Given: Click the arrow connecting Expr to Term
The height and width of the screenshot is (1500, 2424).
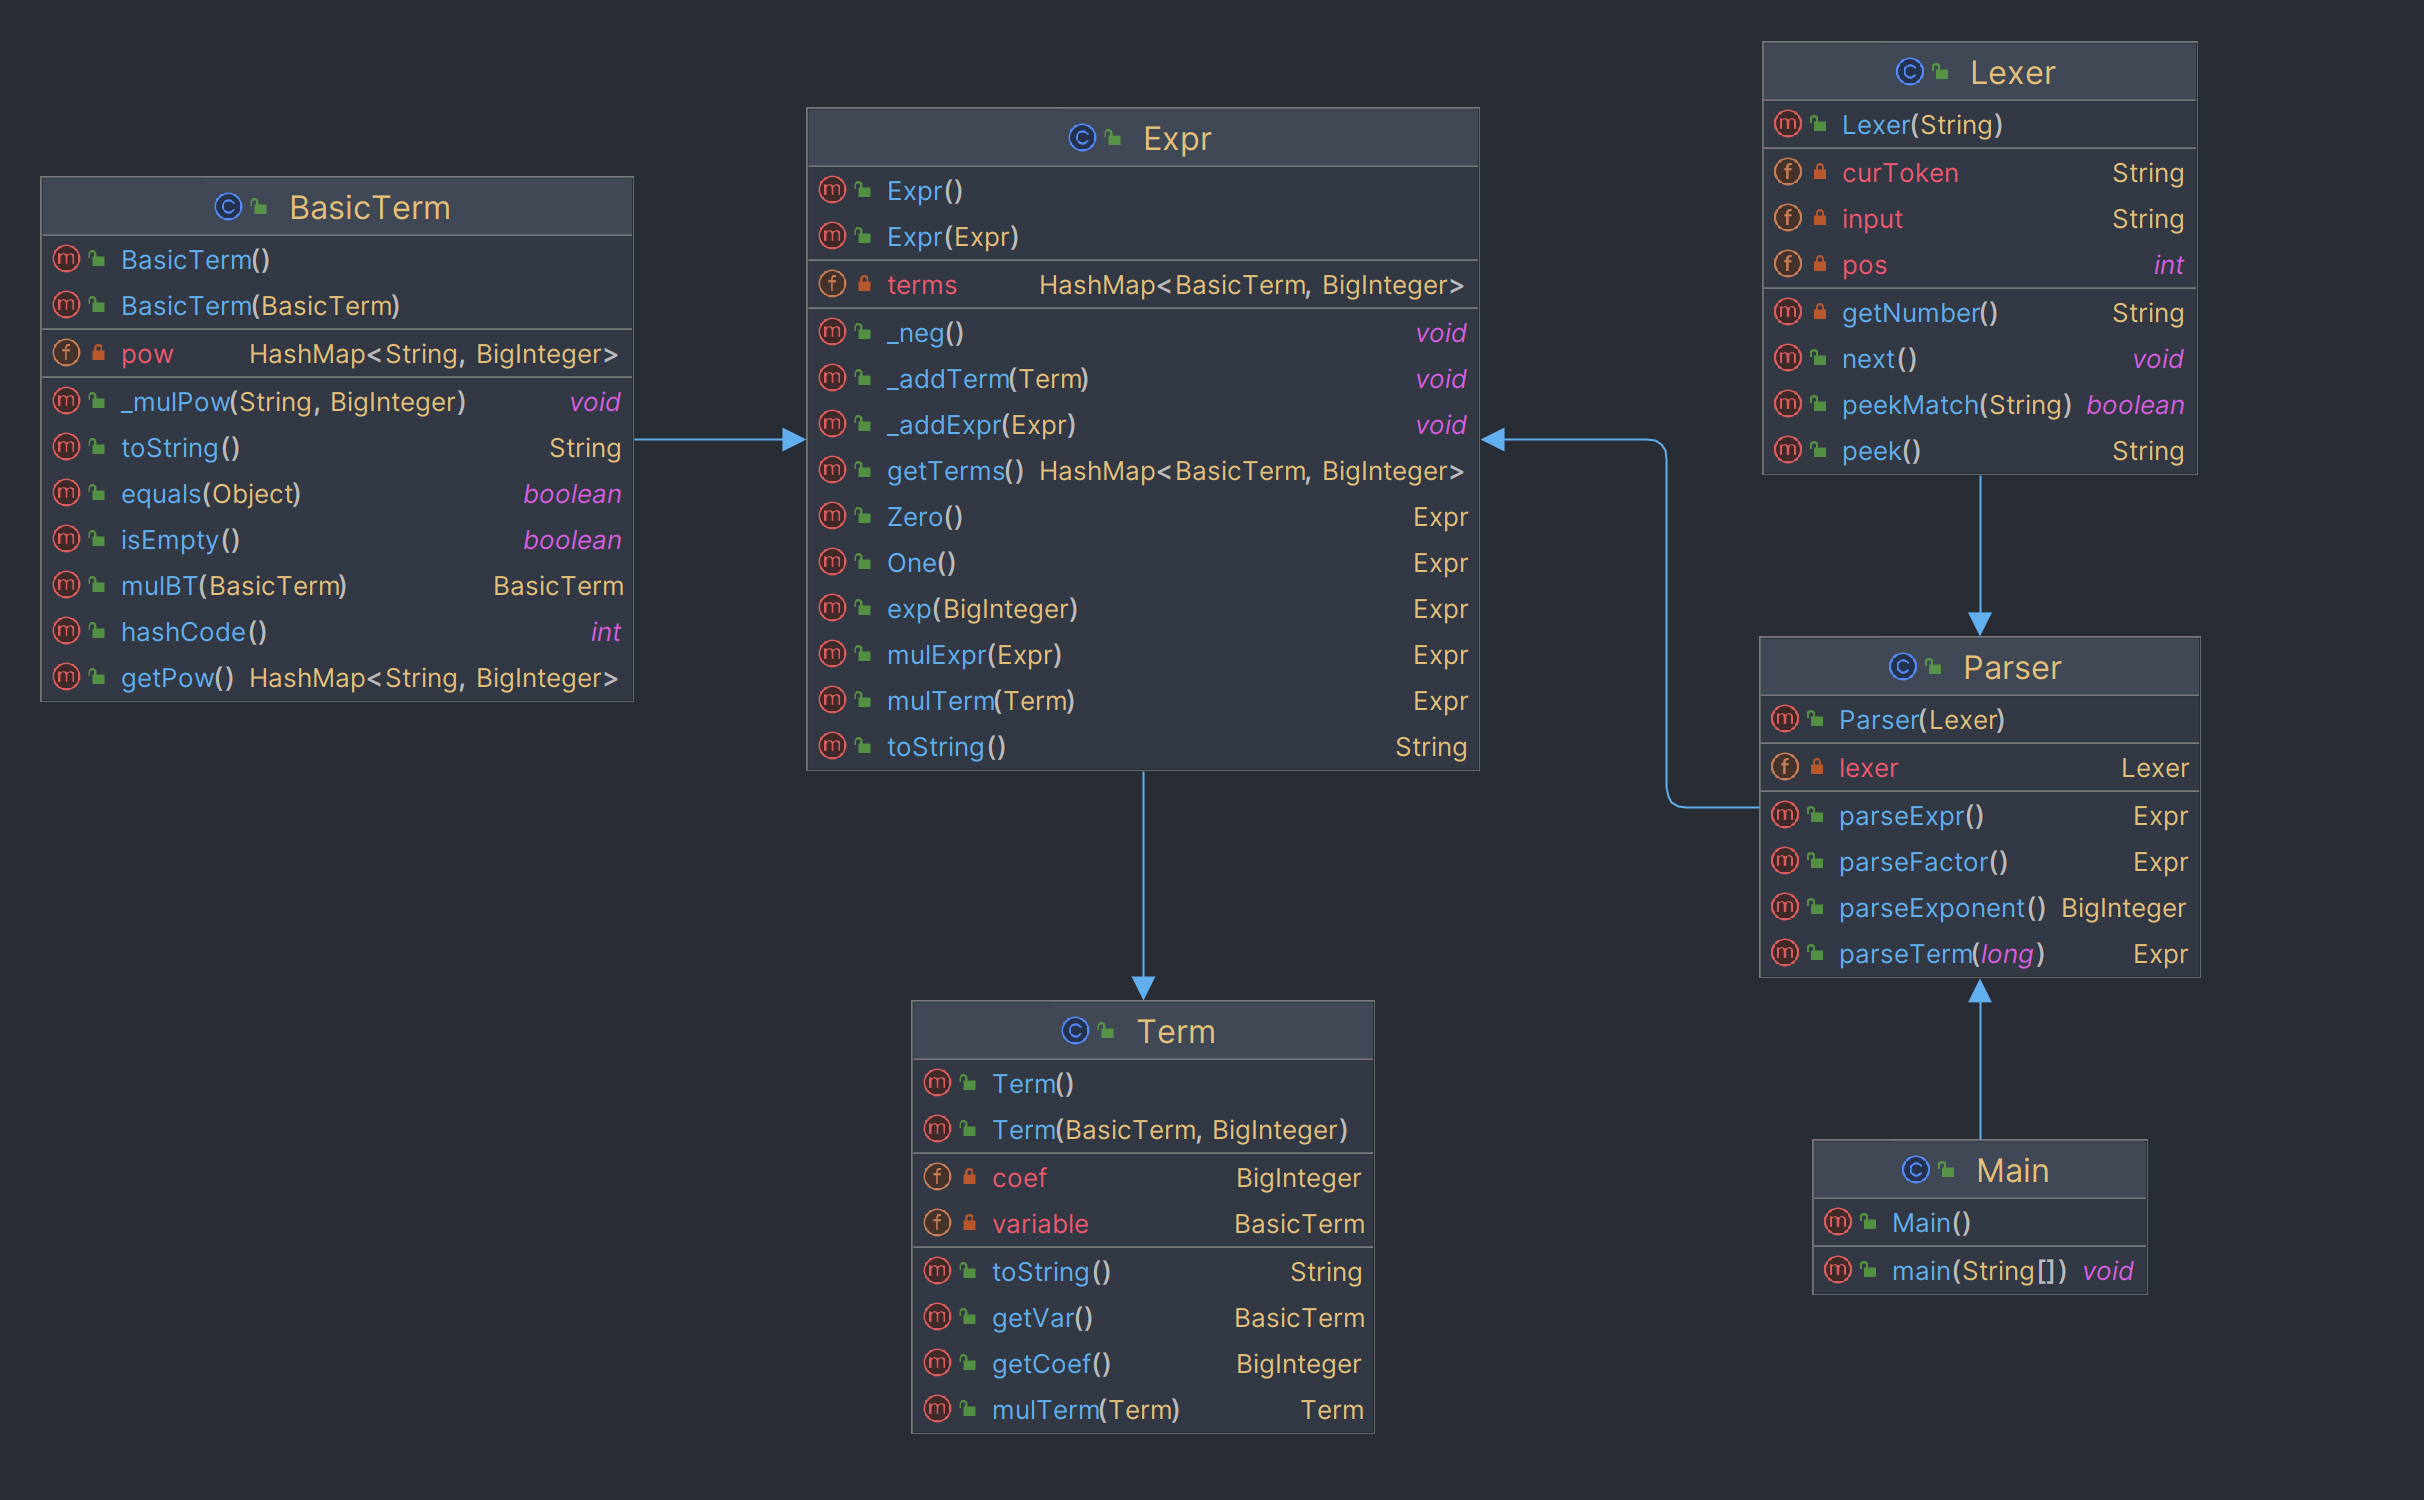Looking at the screenshot, I should (x=1143, y=884).
